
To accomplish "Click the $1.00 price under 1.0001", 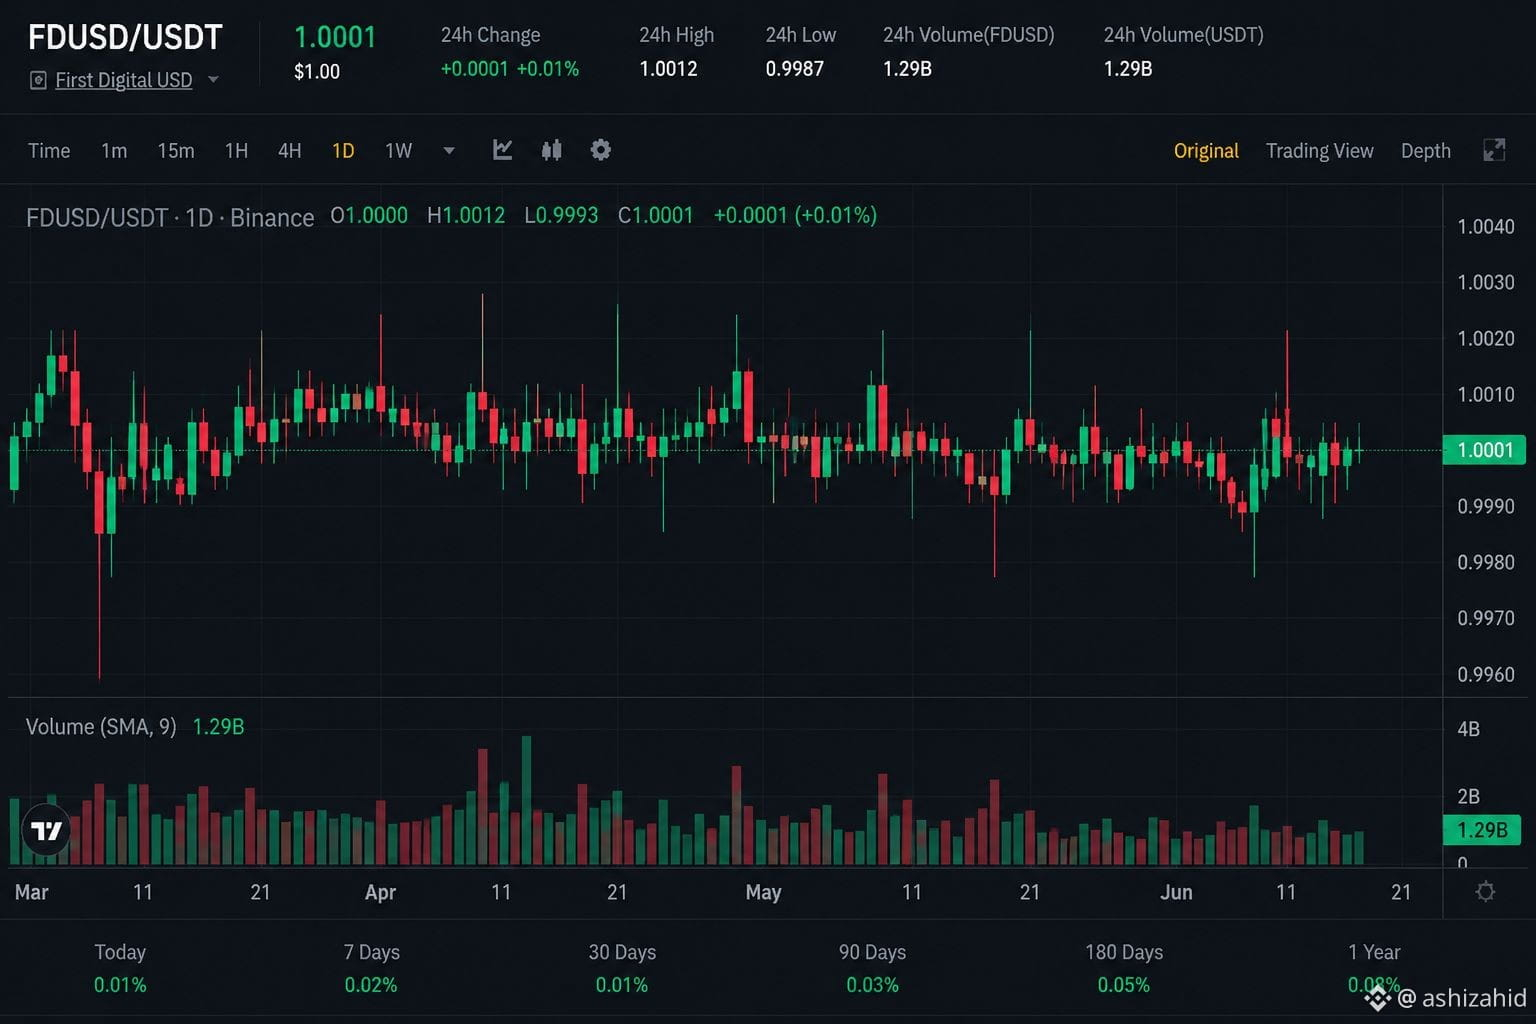I will coord(317,72).
